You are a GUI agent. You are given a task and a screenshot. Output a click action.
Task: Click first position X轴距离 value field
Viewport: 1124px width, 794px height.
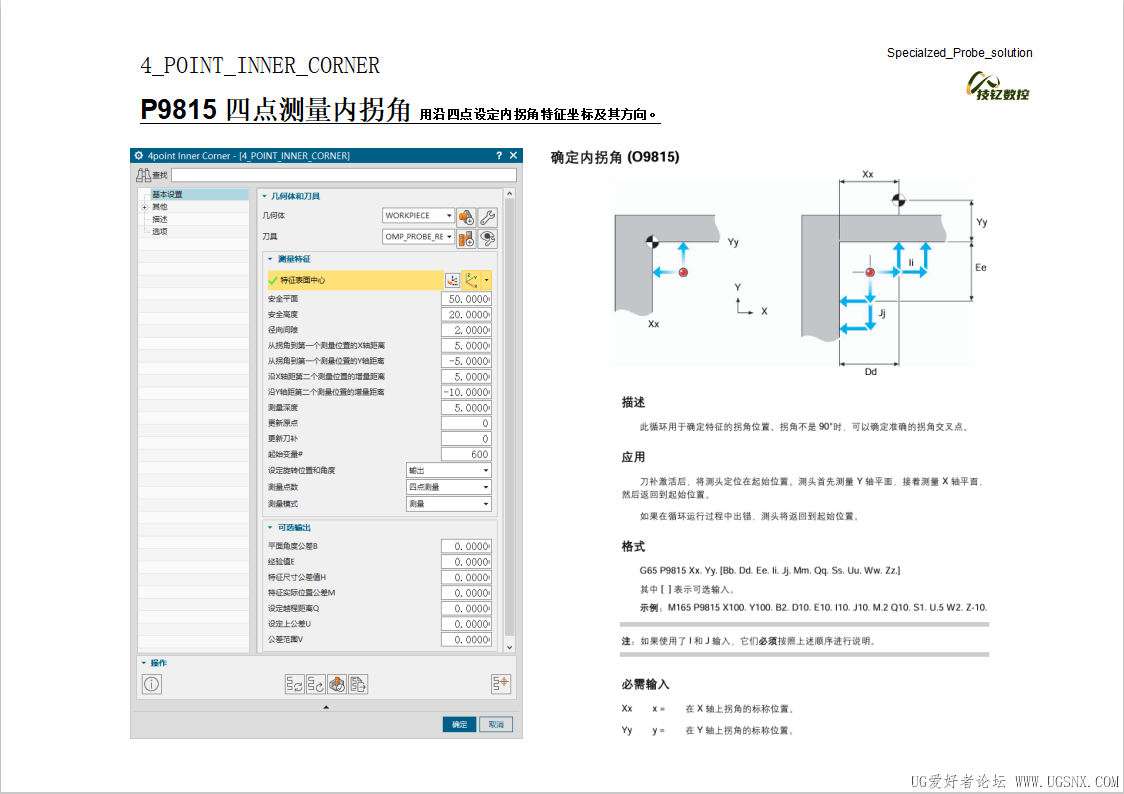467,346
